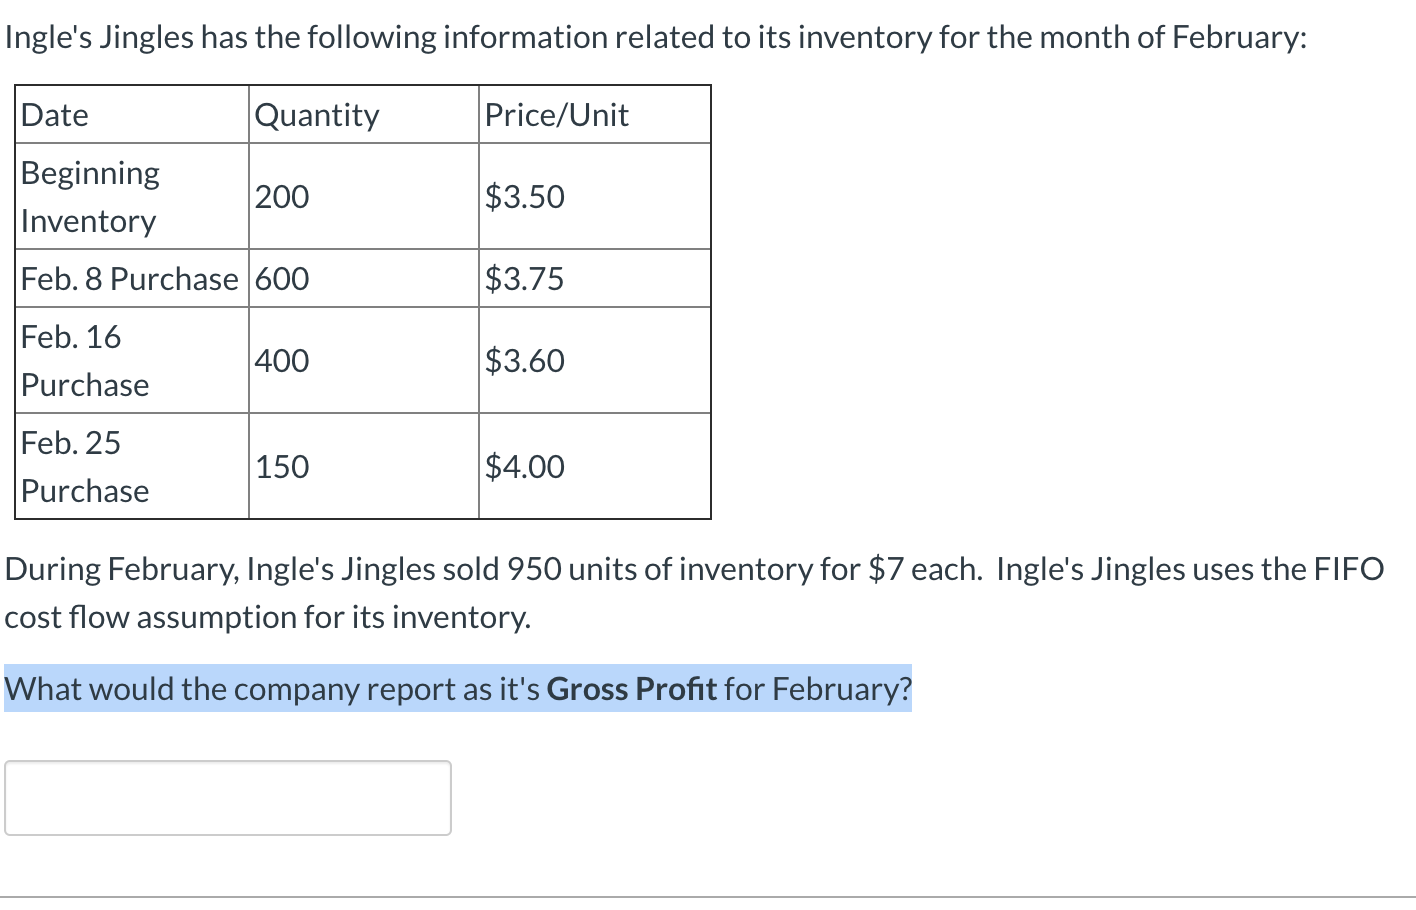The height and width of the screenshot is (910, 1416).
Task: Click the $3.75 price cell
Action: (x=595, y=278)
